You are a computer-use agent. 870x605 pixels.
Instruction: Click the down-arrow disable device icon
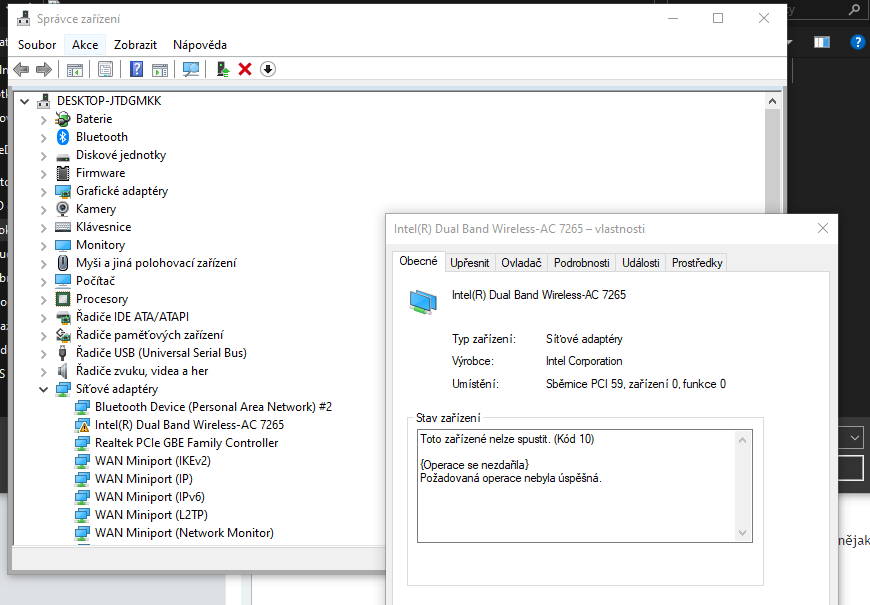click(x=267, y=69)
